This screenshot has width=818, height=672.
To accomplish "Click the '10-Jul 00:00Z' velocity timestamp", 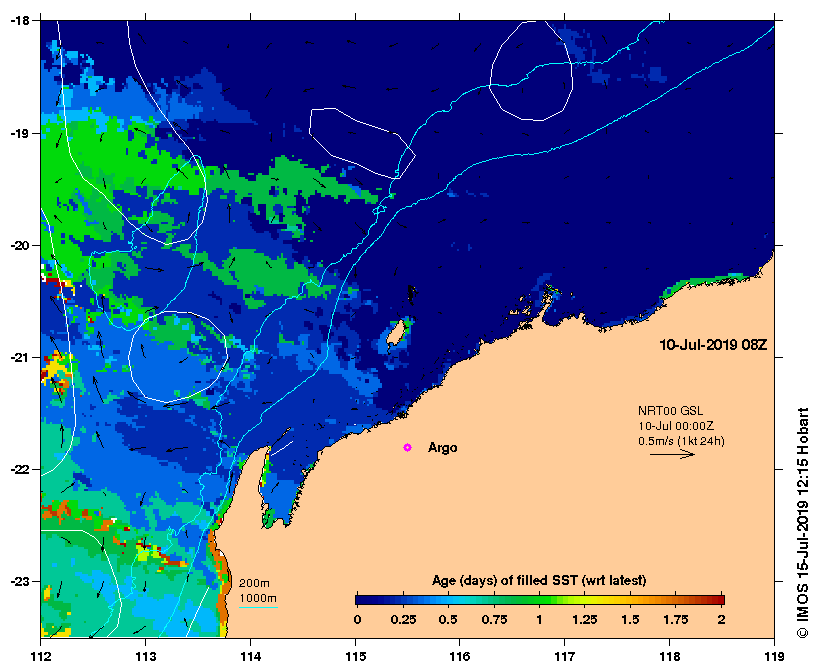I will pos(676,426).
